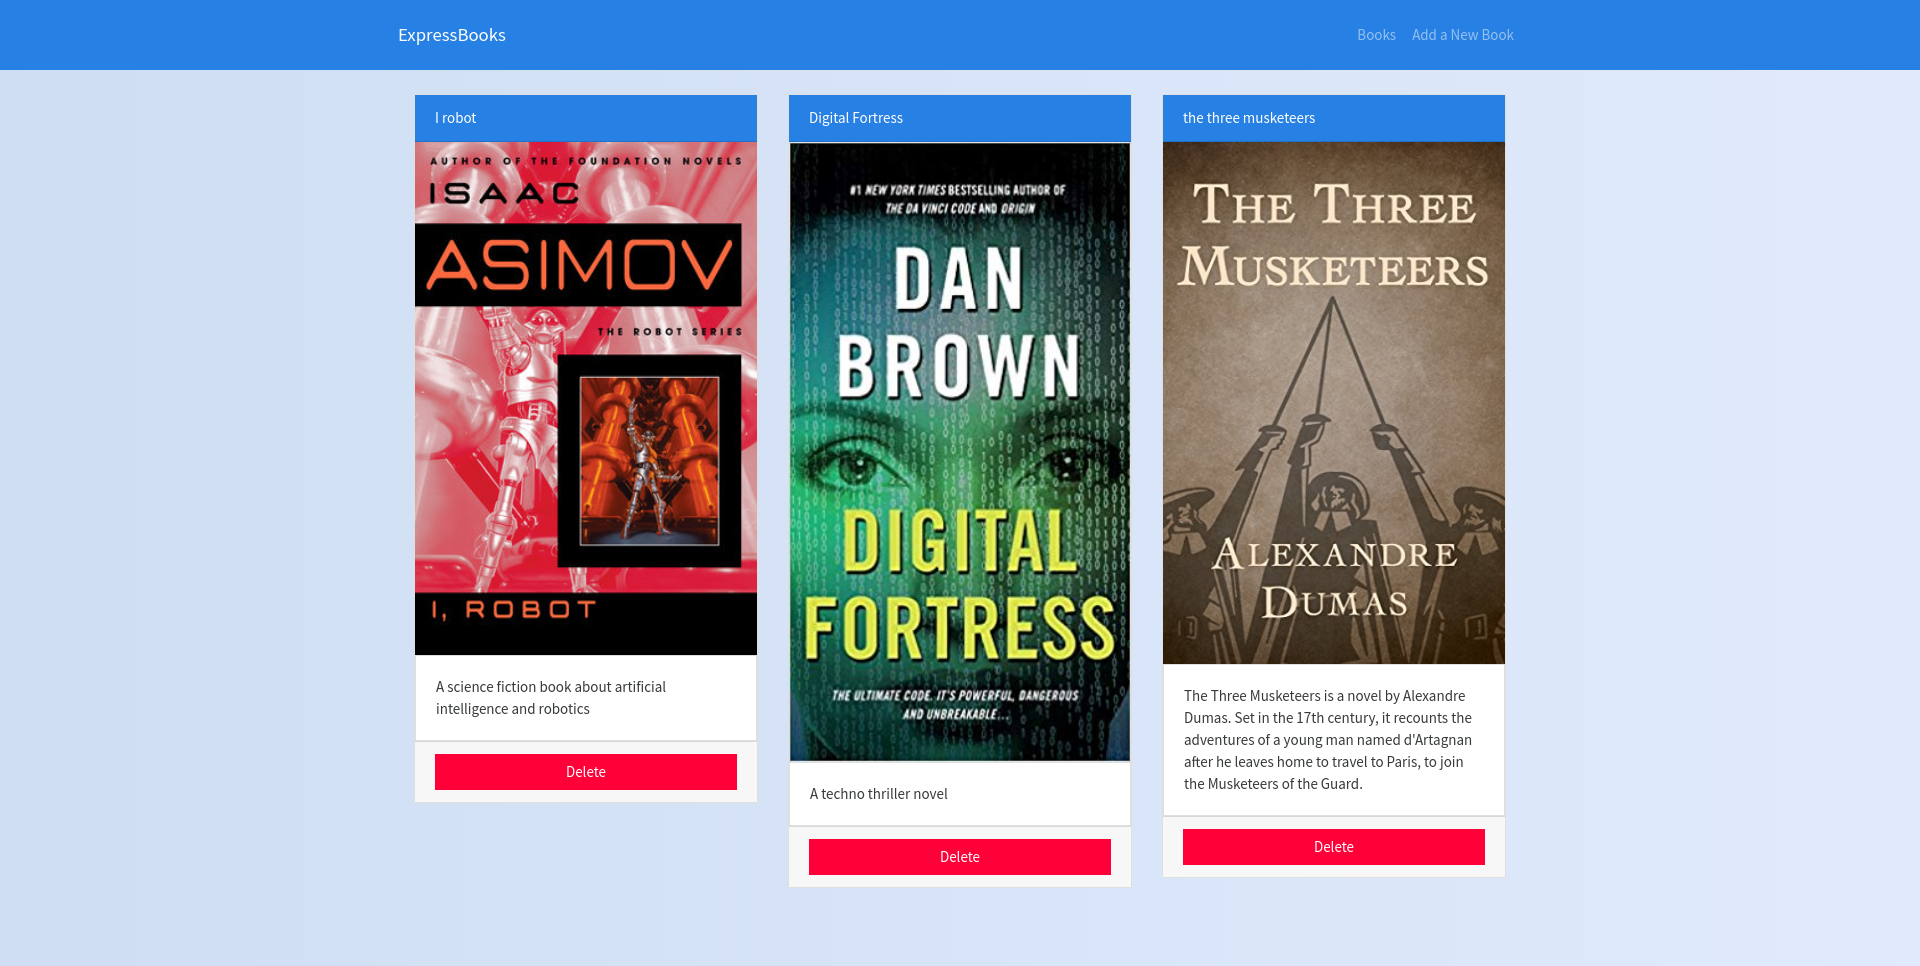Image resolution: width=1920 pixels, height=966 pixels.
Task: Open the Add a New Book page
Action: (1462, 35)
